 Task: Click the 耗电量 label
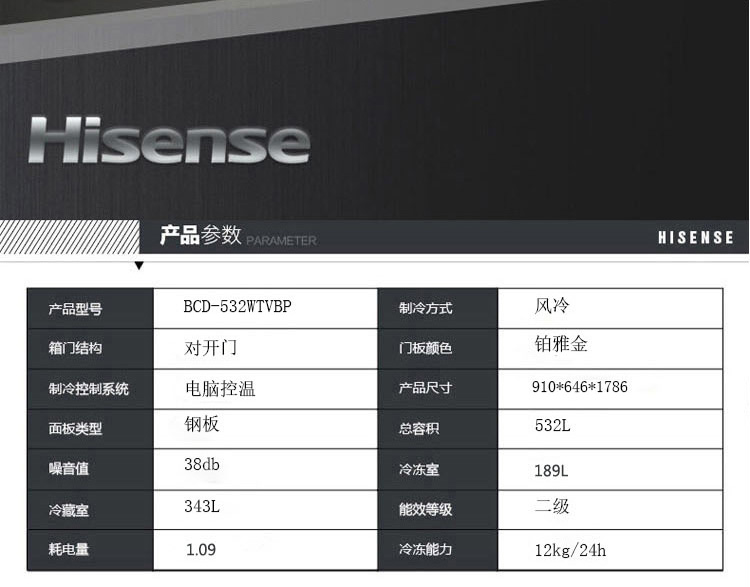[68, 549]
